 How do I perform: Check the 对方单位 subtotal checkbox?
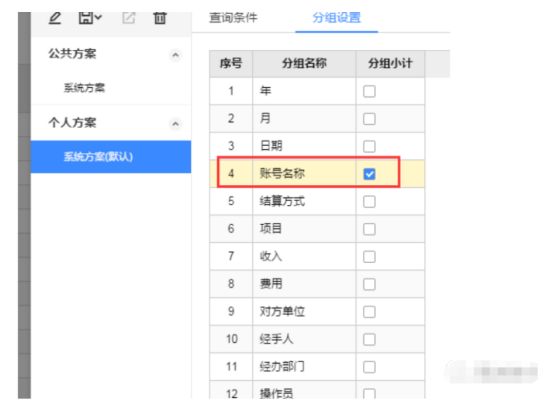(369, 312)
